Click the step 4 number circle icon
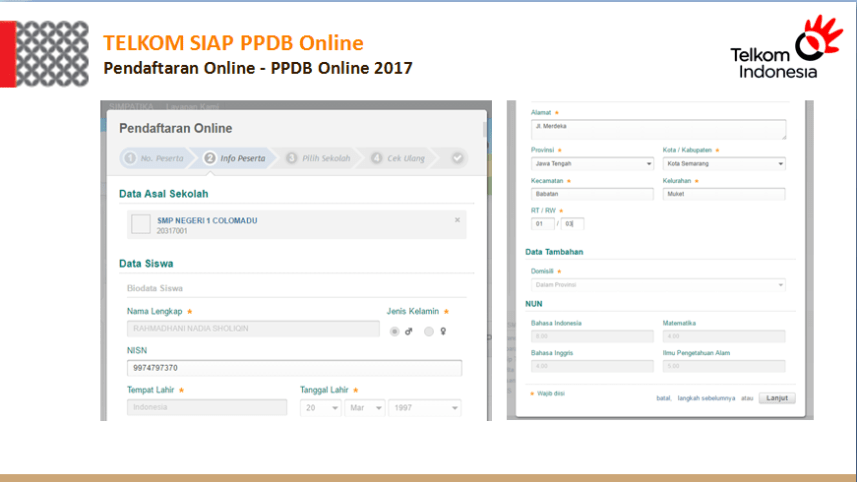857x482 pixels. [377, 158]
